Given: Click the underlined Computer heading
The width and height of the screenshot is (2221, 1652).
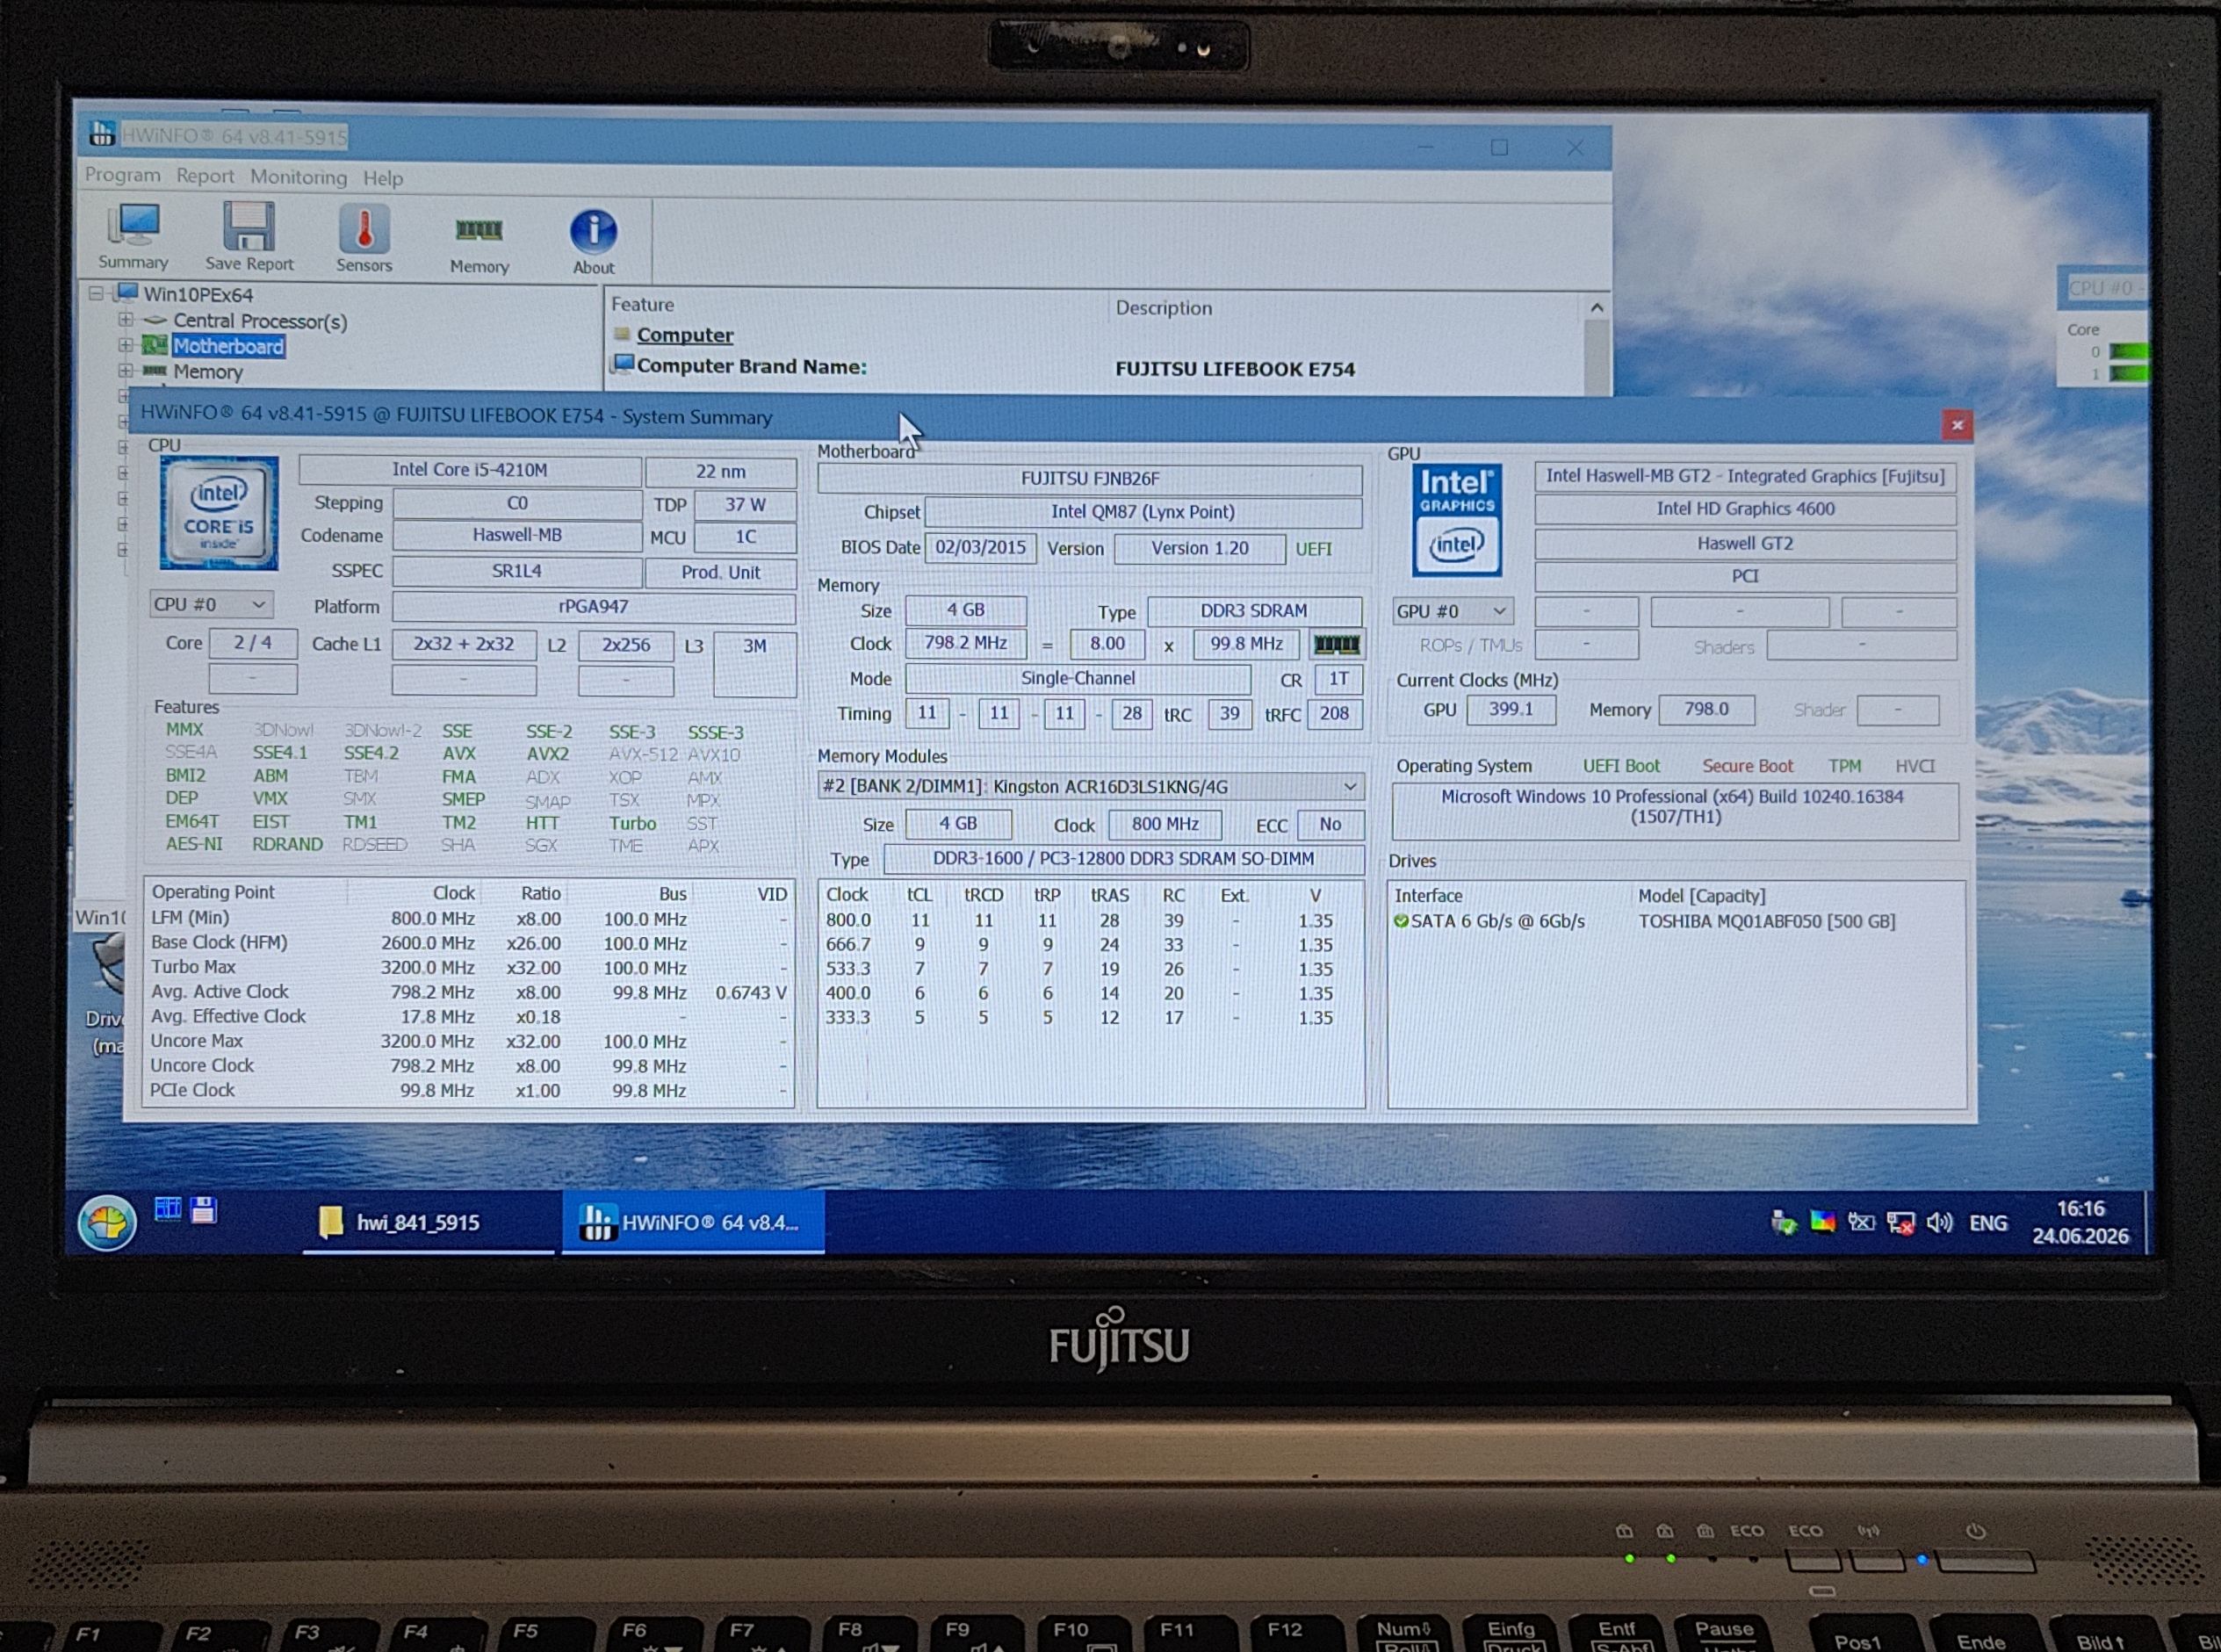Looking at the screenshot, I should (685, 335).
